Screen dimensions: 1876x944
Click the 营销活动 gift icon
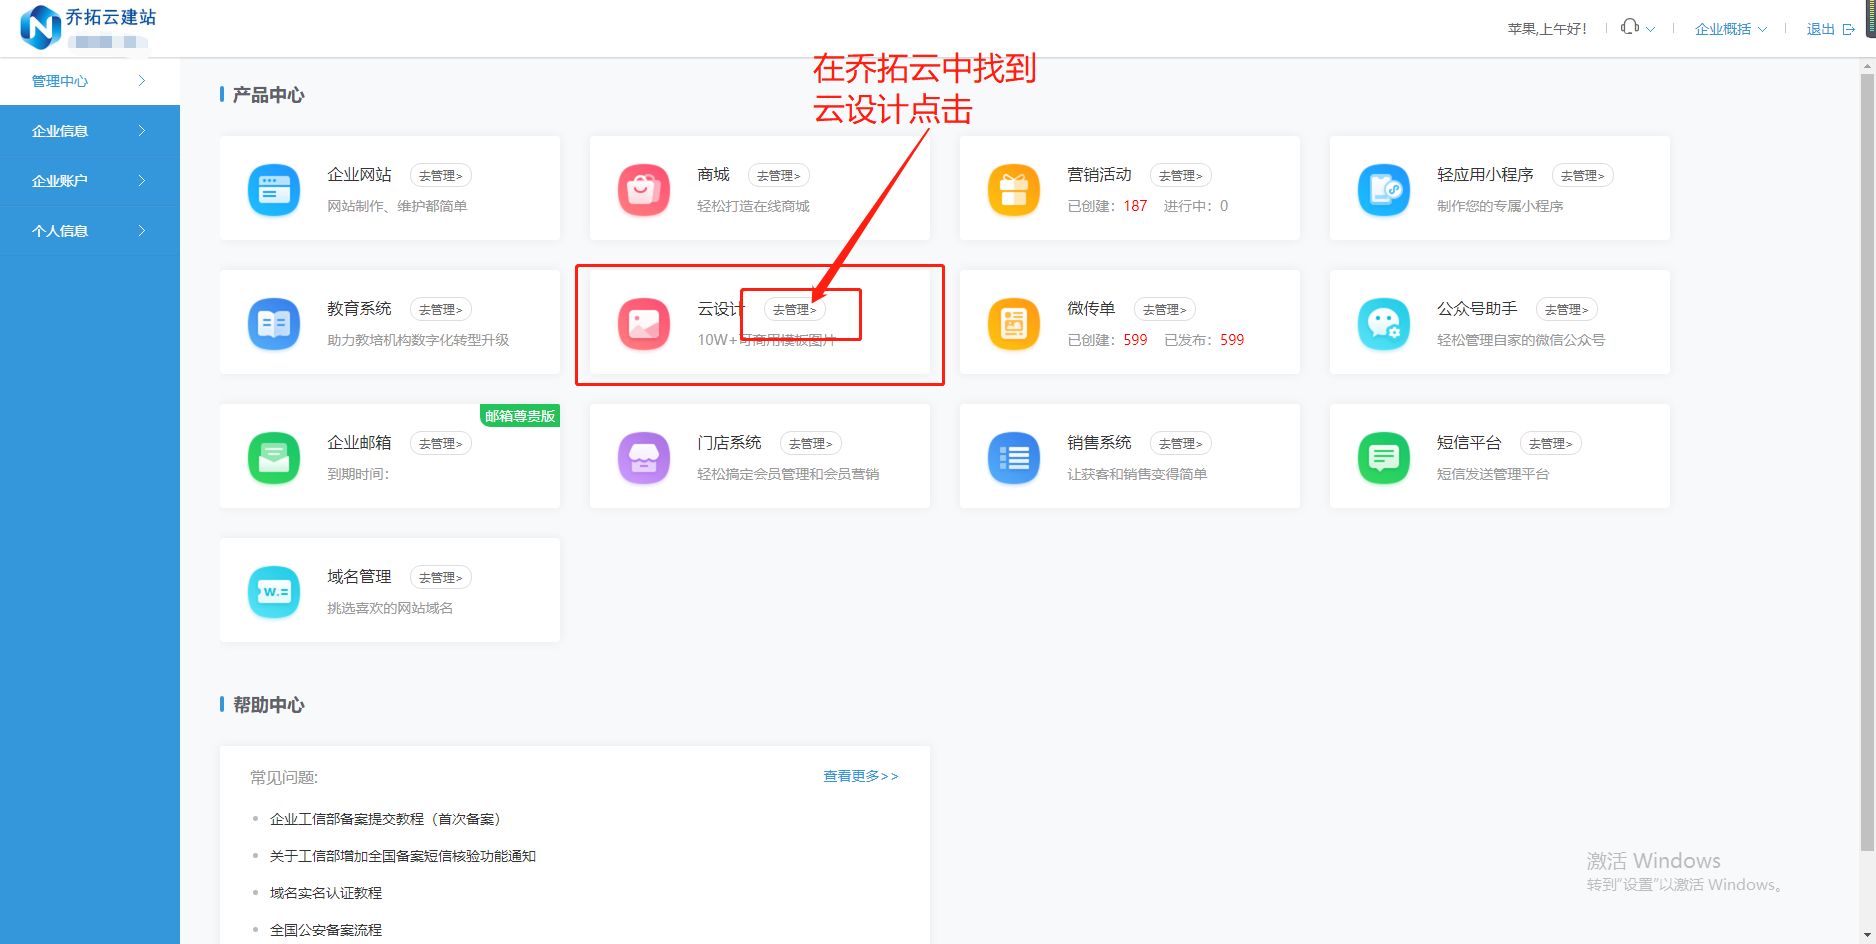[1013, 190]
